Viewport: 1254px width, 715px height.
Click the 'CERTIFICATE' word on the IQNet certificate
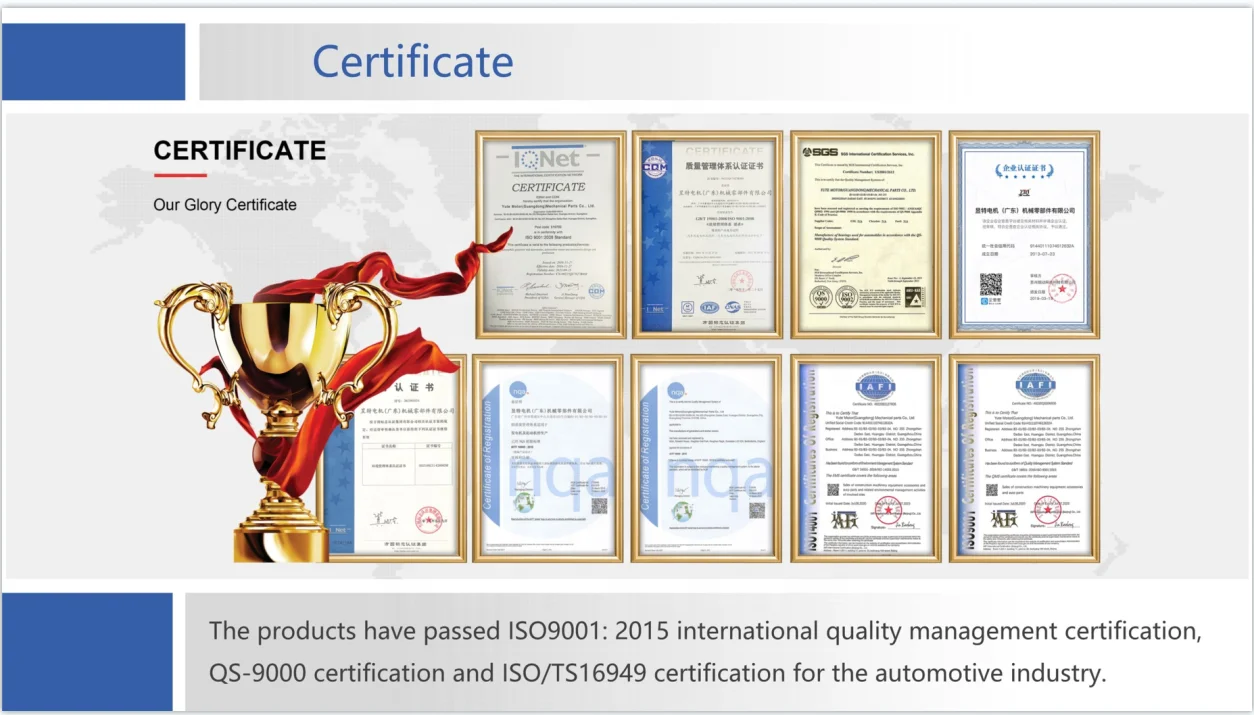[548, 187]
